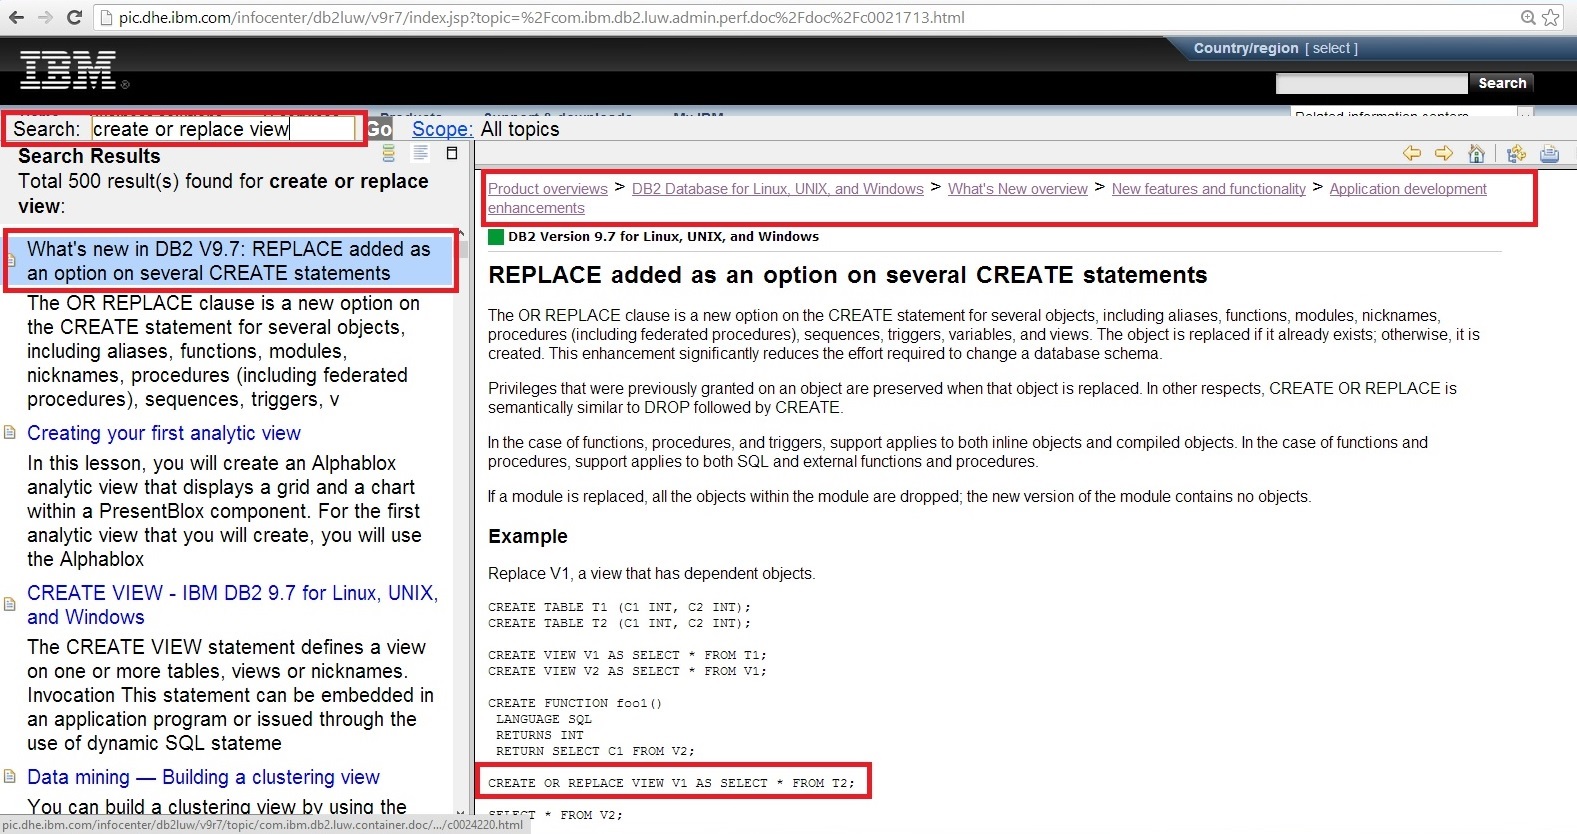This screenshot has height=834, width=1577.
Task: Click the Example subheading
Action: click(x=528, y=536)
